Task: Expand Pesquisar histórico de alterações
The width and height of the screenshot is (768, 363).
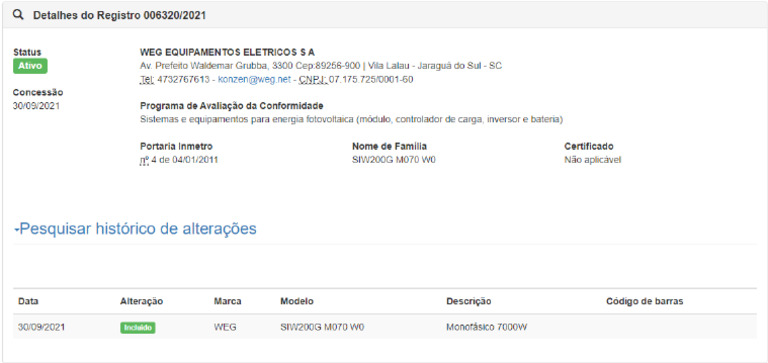Action: [135, 229]
